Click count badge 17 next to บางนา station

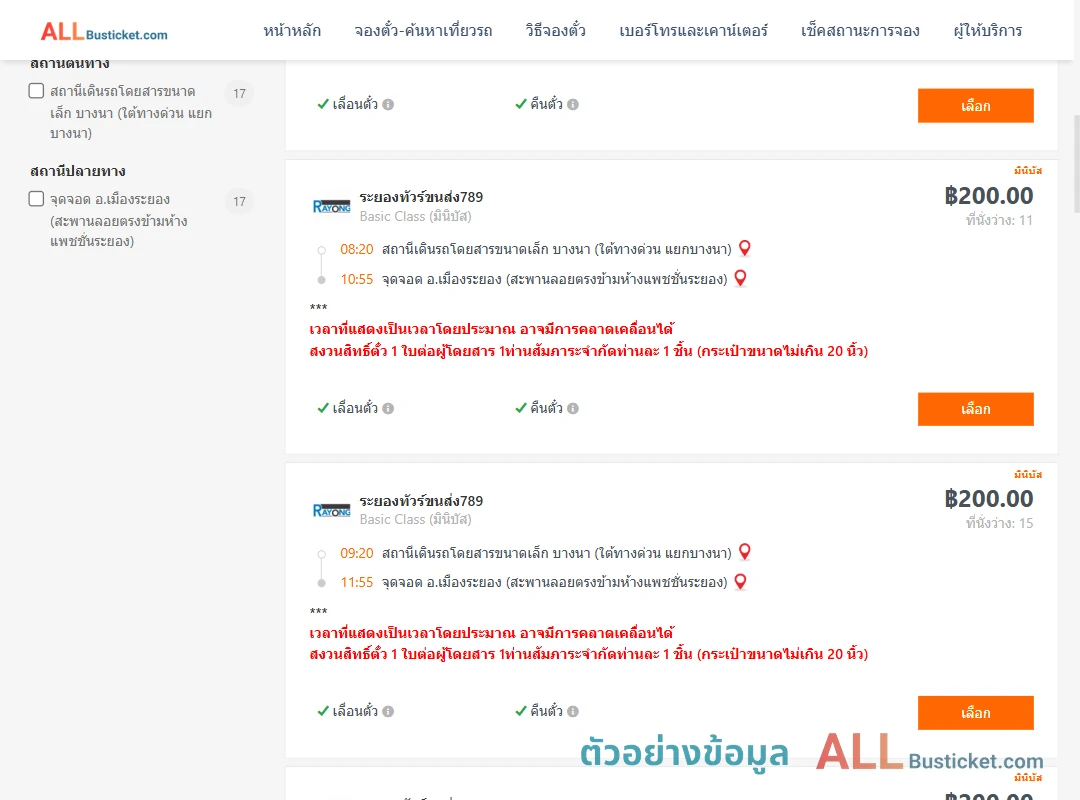pyautogui.click(x=239, y=93)
